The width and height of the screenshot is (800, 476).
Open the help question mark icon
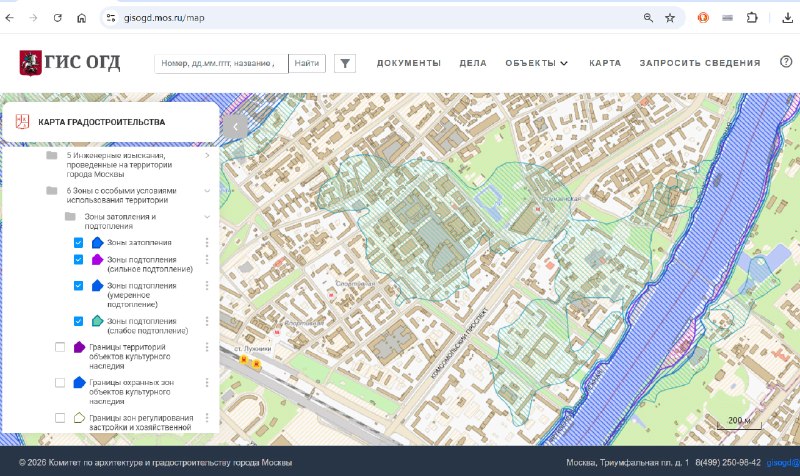point(786,62)
